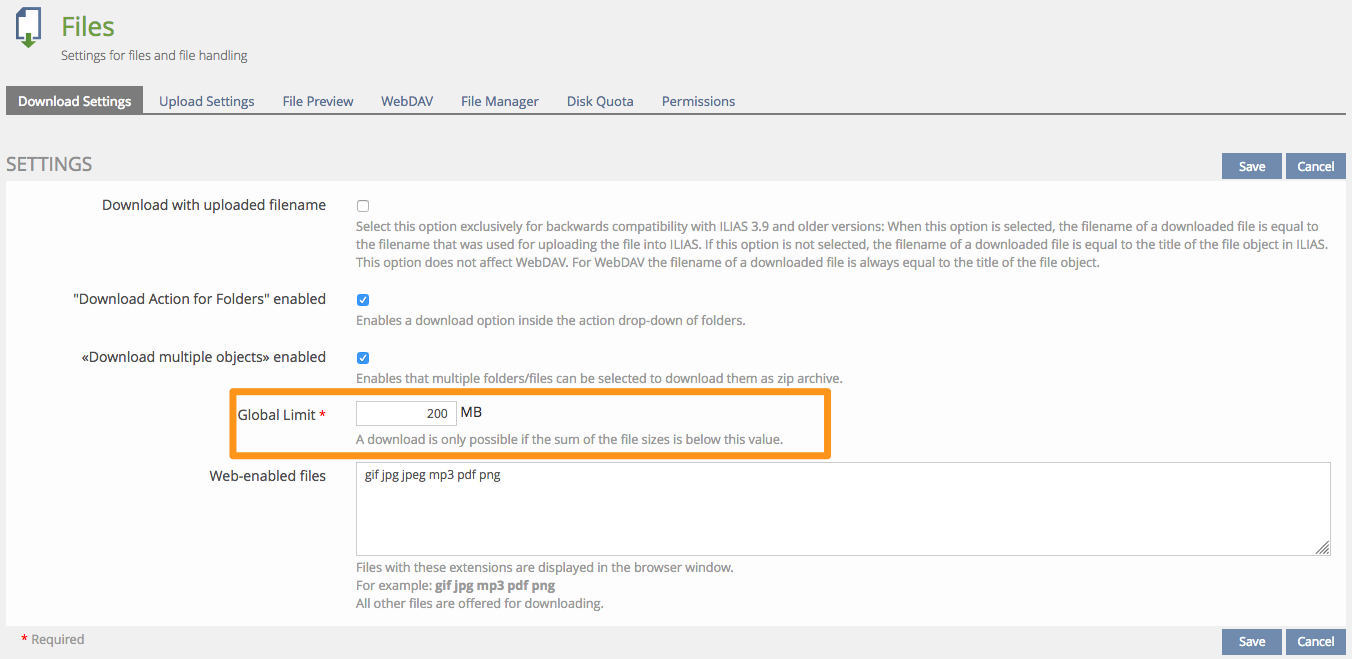This screenshot has height=659, width=1352.
Task: Click the Download Settings tab
Action: point(74,101)
